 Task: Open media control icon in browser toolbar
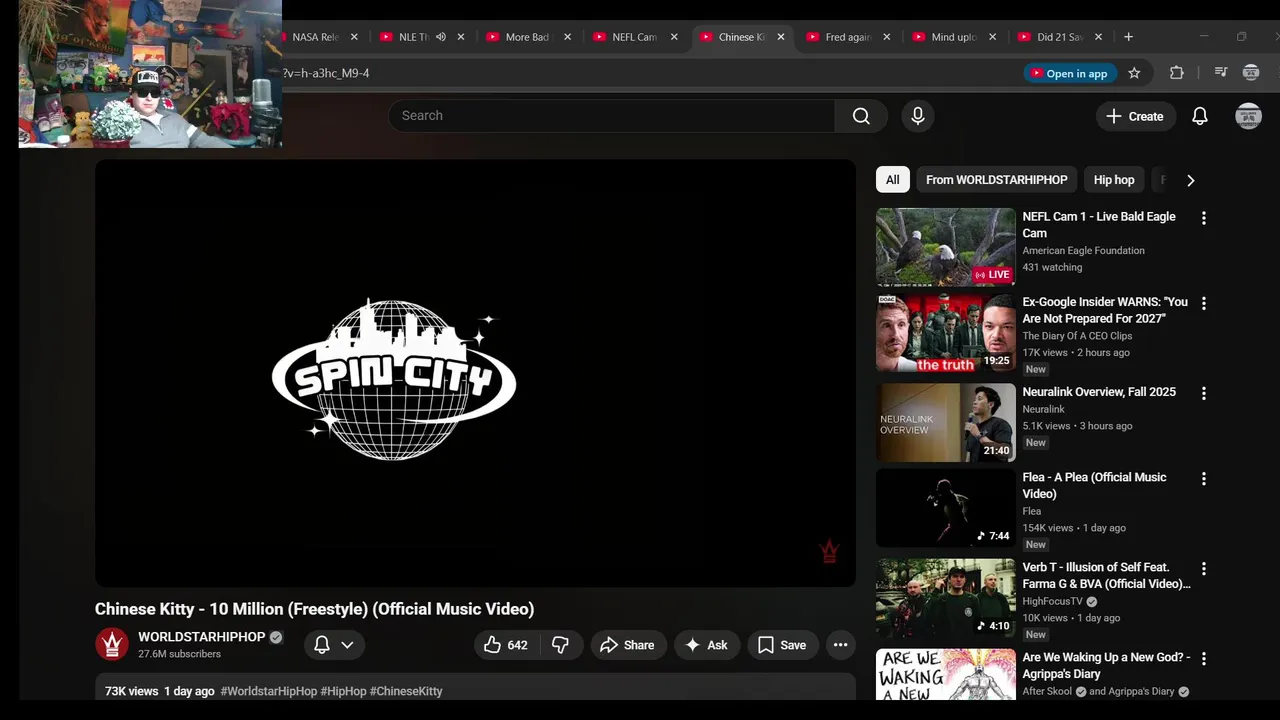(x=1220, y=73)
